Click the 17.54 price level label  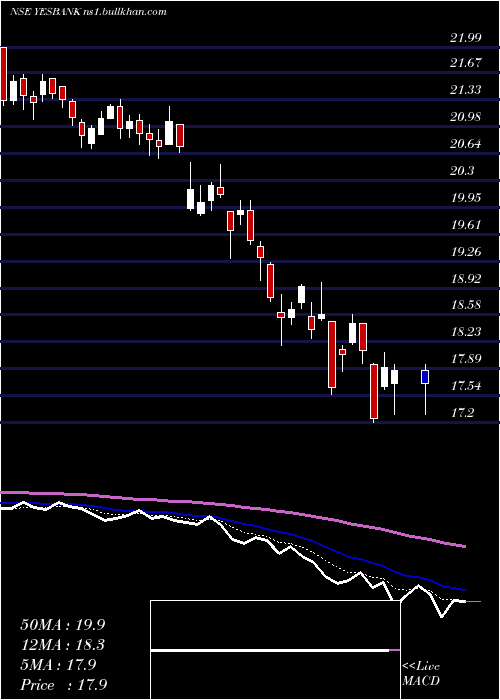(x=466, y=386)
